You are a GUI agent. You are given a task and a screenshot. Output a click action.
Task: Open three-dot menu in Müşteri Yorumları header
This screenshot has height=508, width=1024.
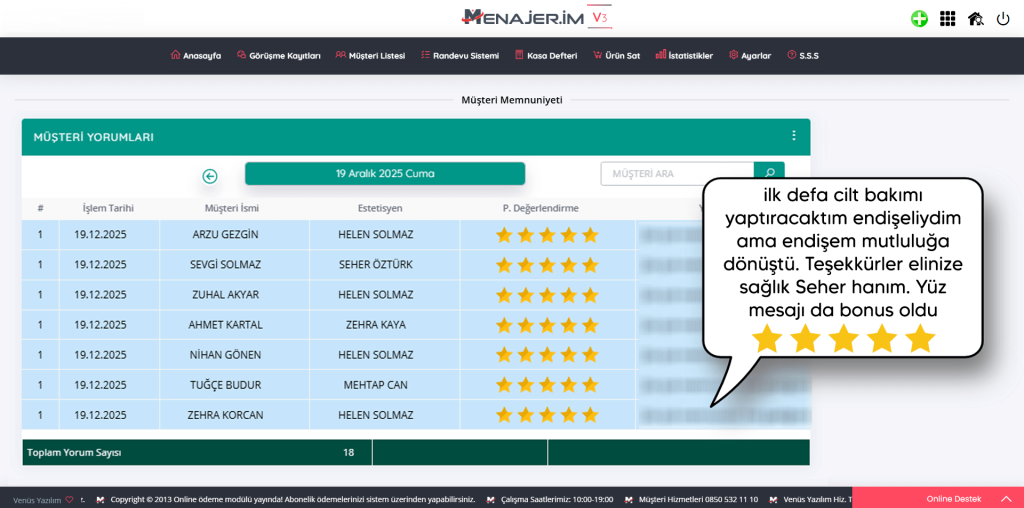point(794,136)
